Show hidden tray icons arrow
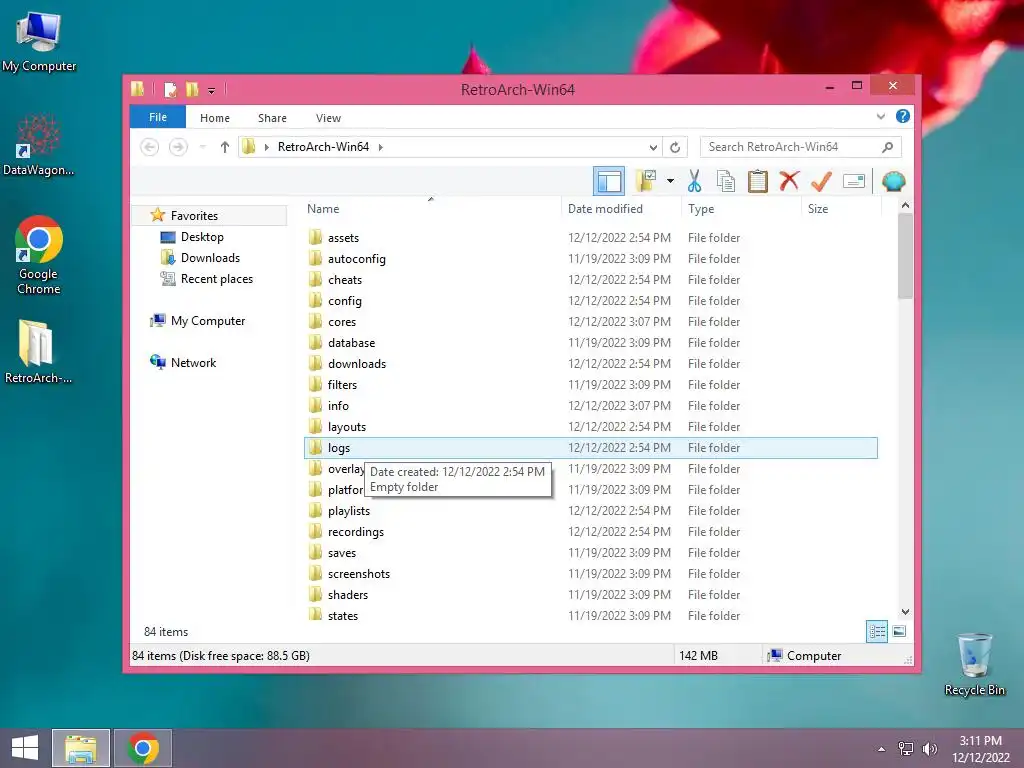Screen dimensions: 1024x768 coord(882,749)
